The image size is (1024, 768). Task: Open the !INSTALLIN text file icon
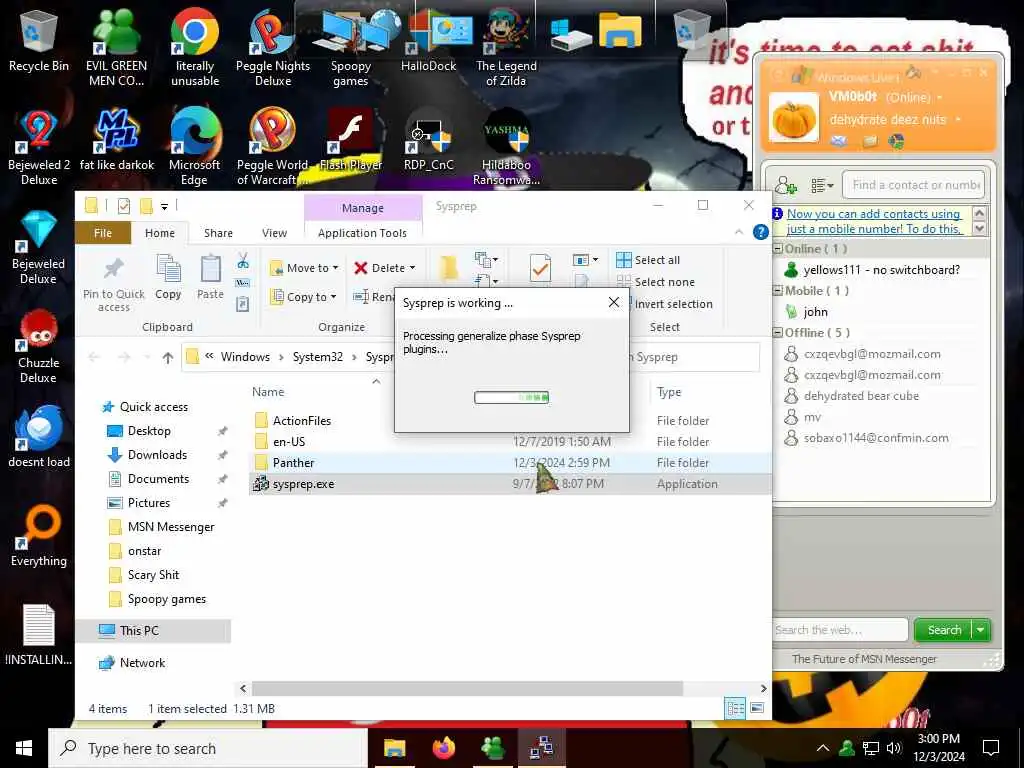point(39,635)
